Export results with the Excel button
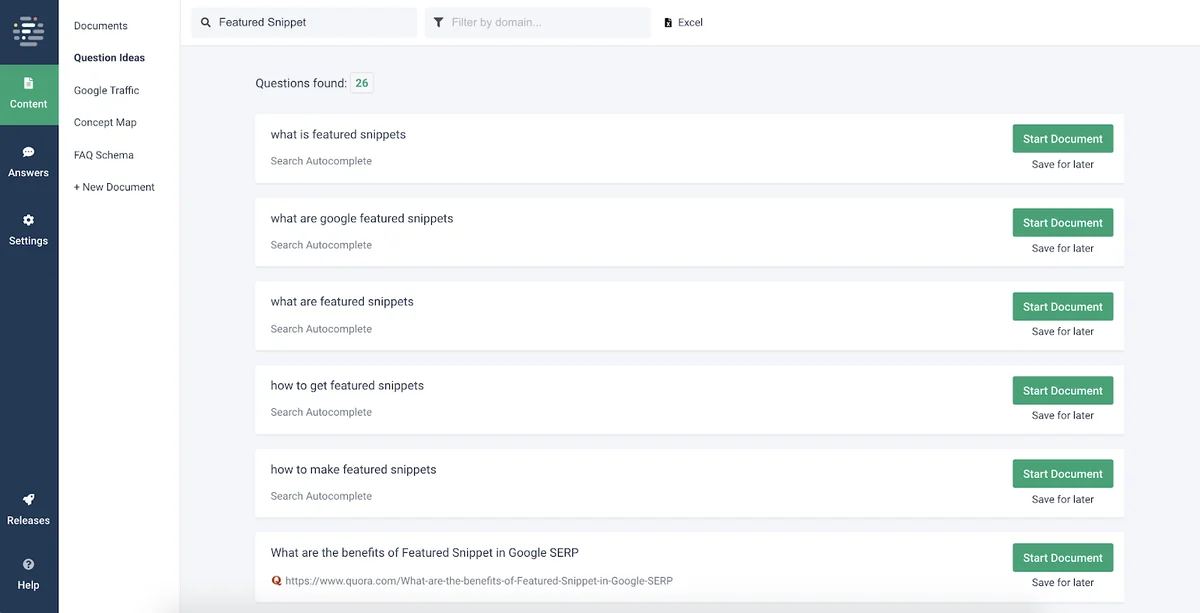 pos(684,22)
